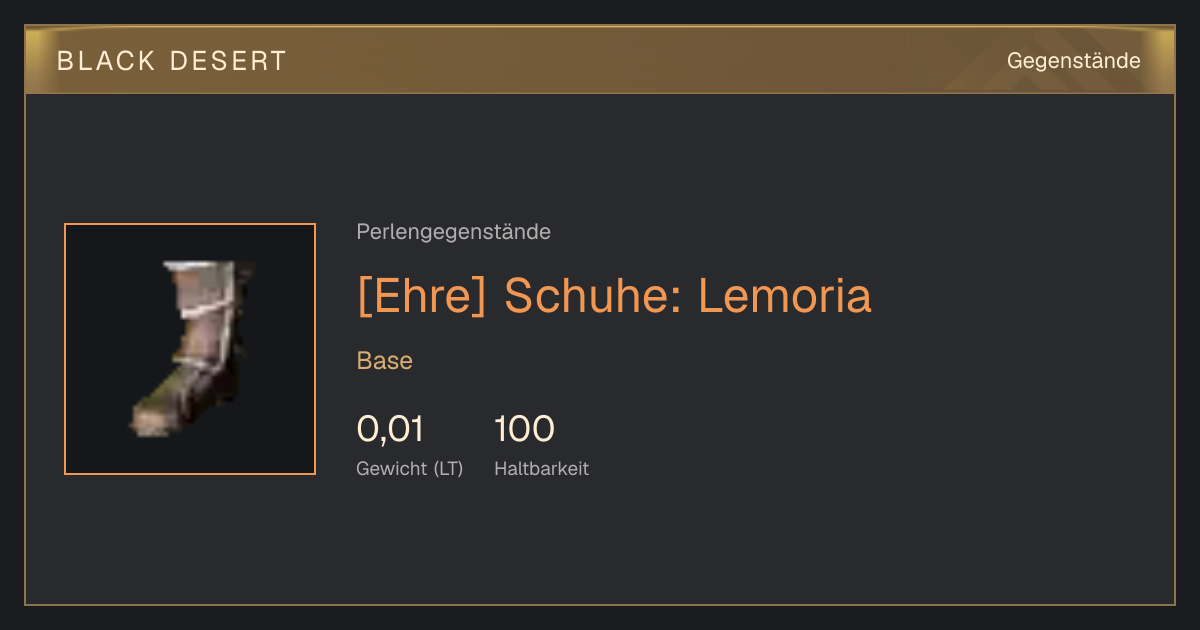Click the 0,01 weight value

390,429
